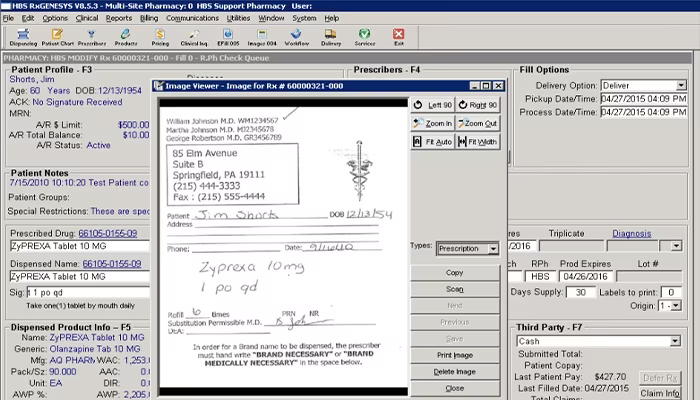700x400 pixels.
Task: Click the Dispensed Name ZyPREXA text field
Action: (80, 276)
